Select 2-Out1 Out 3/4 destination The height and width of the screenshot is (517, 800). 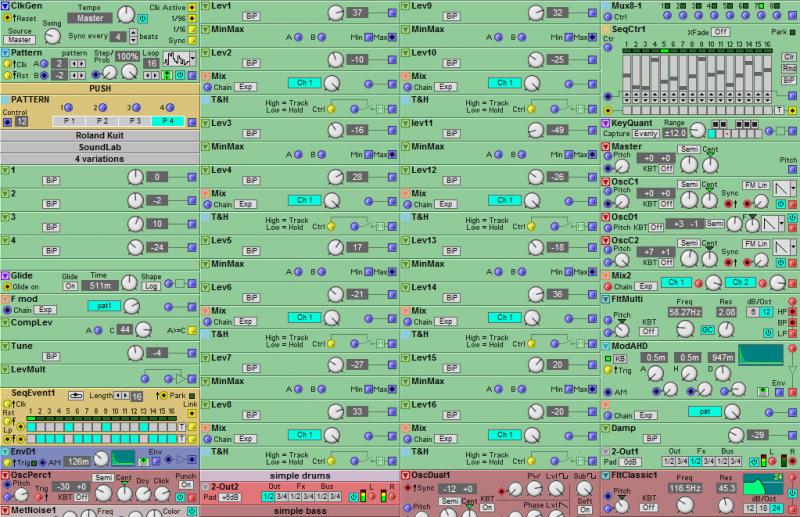coord(681,462)
